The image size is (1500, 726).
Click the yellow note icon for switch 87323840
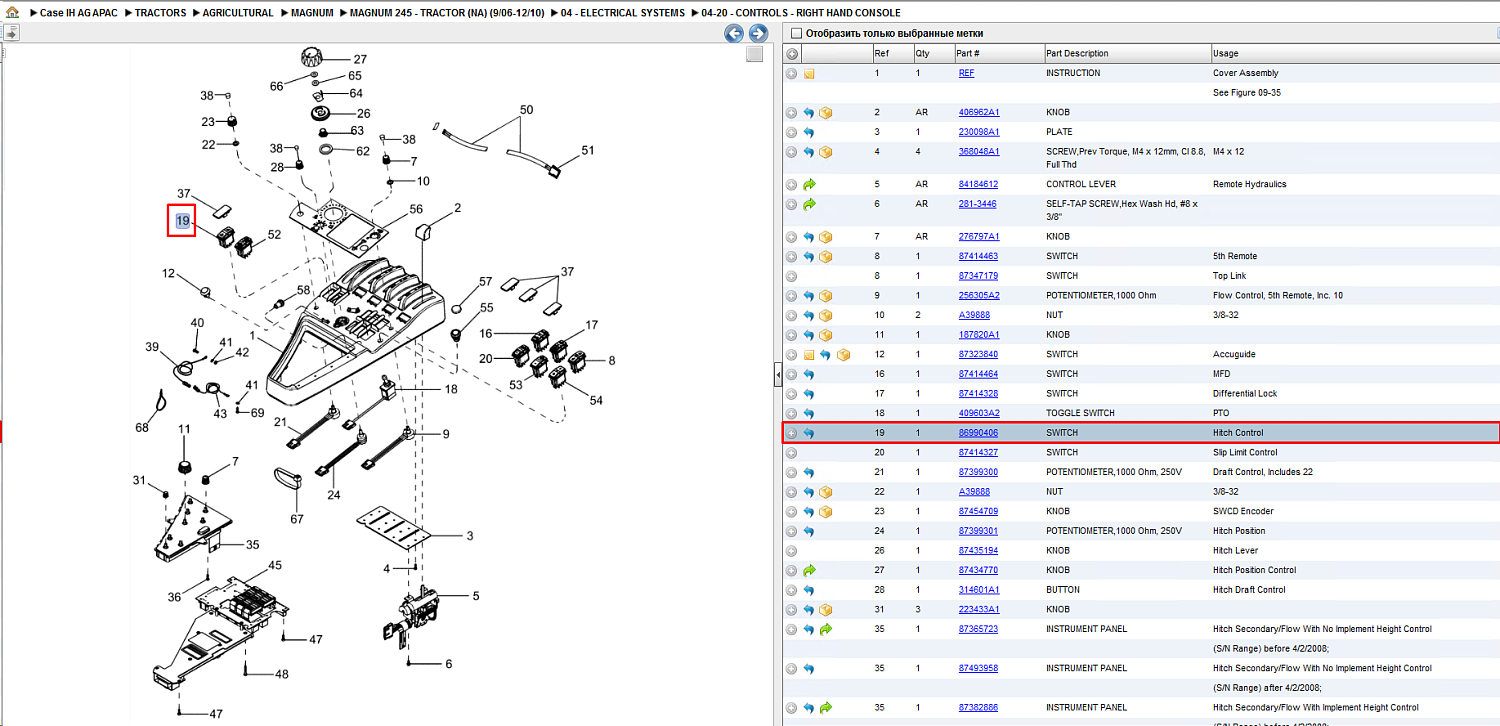pyautogui.click(x=809, y=355)
